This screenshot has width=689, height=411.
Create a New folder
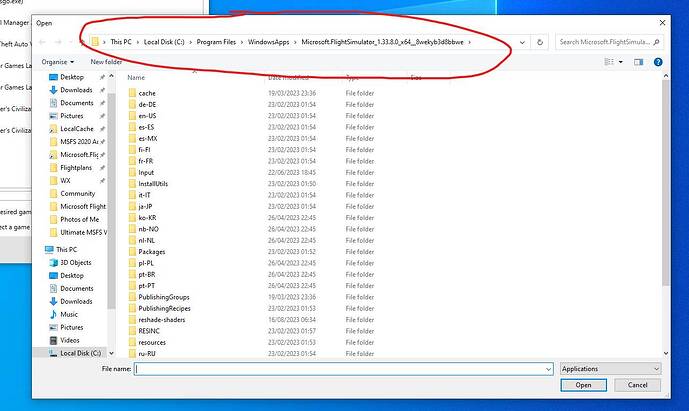click(106, 62)
